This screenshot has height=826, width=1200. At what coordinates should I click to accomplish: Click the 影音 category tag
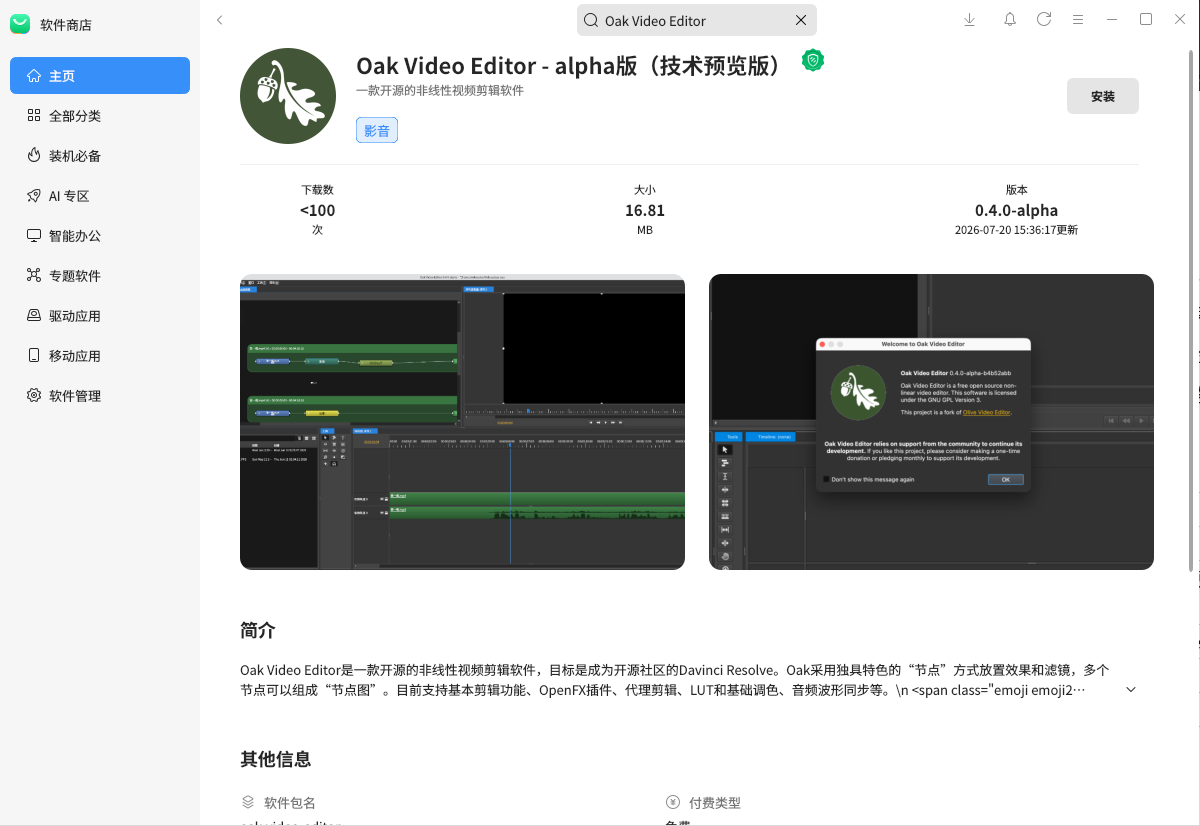point(377,130)
